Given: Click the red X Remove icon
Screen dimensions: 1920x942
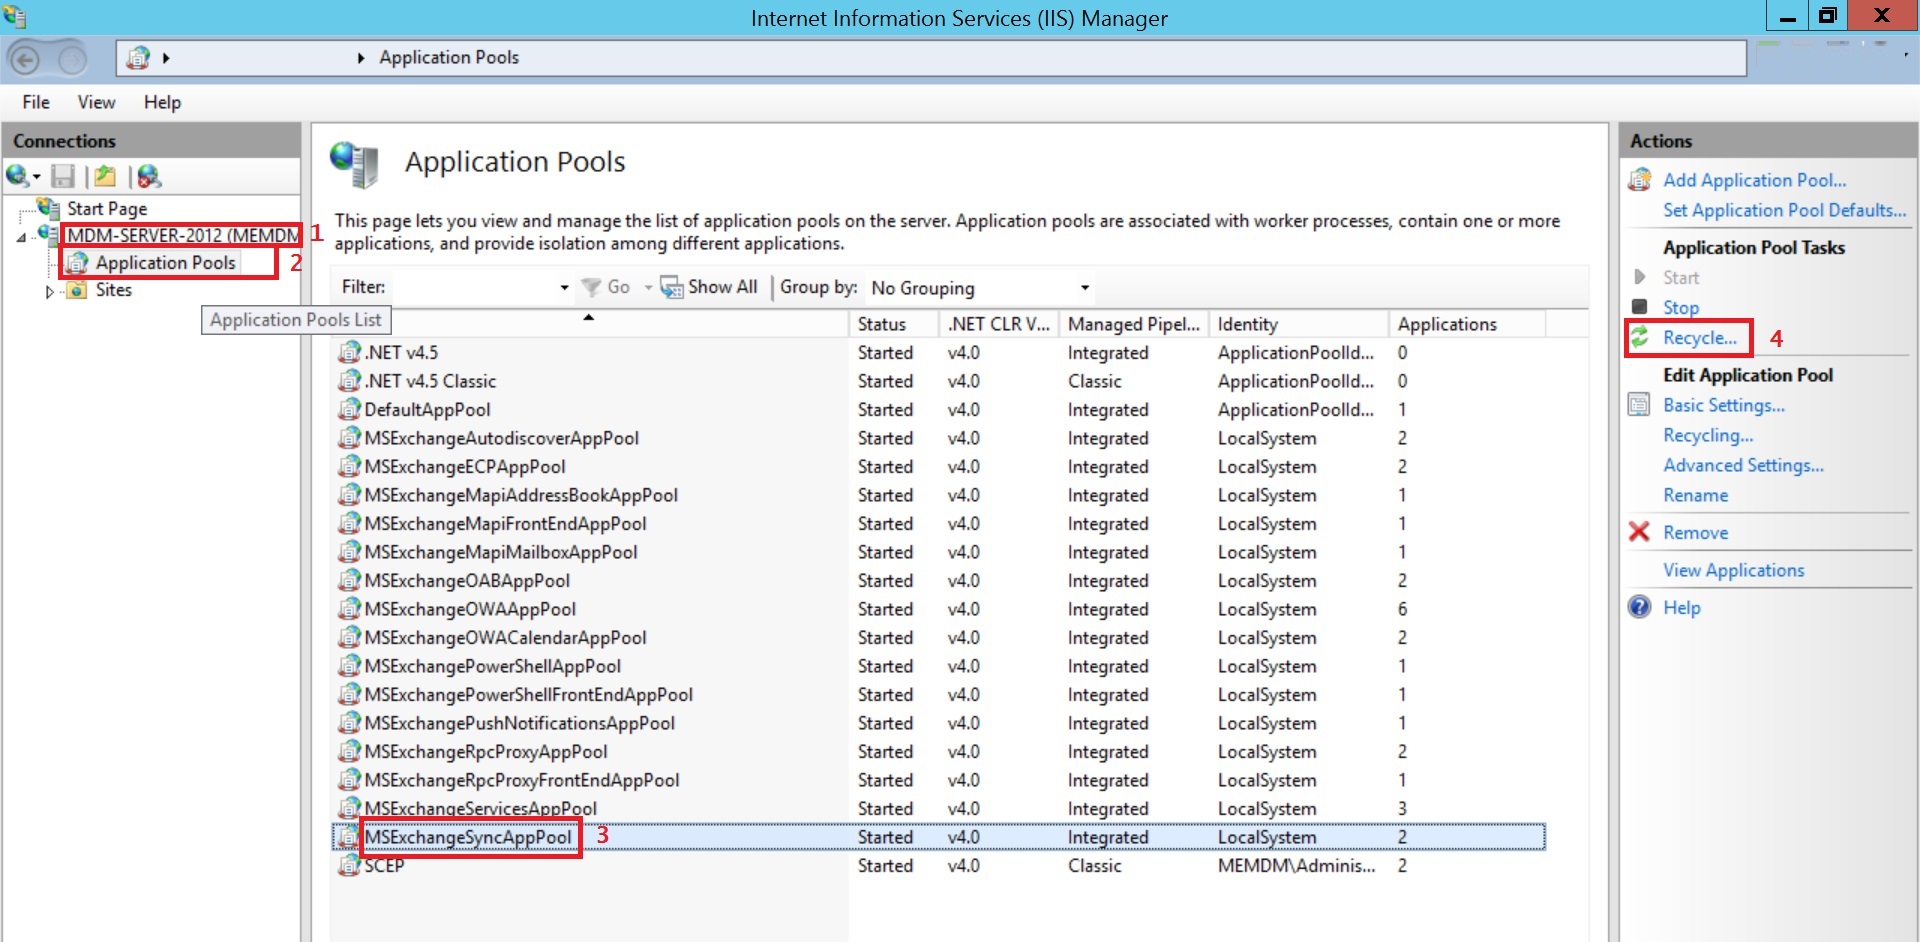Looking at the screenshot, I should point(1640,531).
